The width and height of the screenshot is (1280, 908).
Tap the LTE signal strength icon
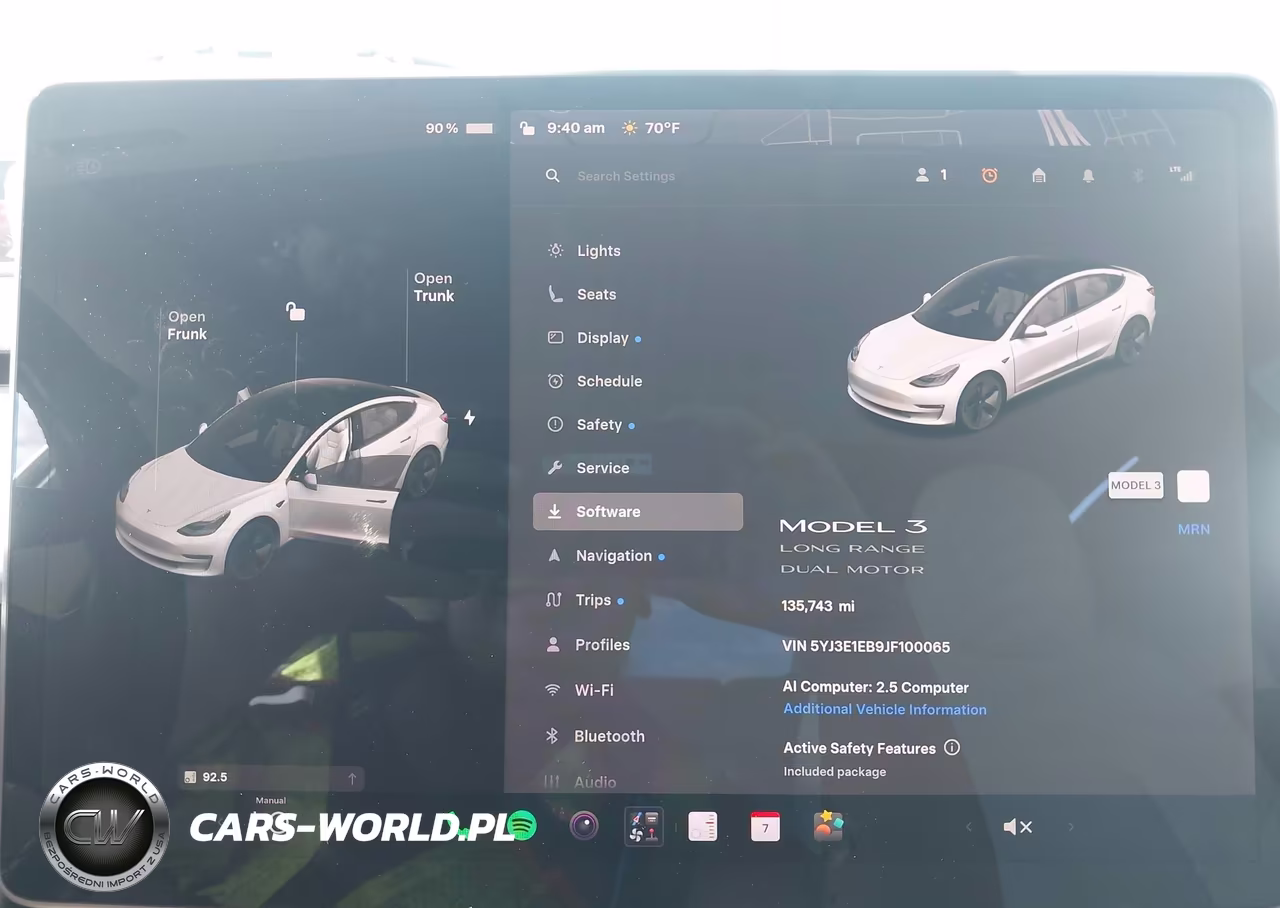click(1182, 174)
